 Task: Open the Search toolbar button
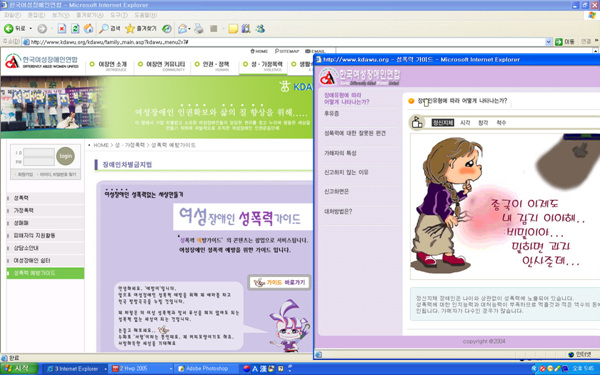[110, 29]
